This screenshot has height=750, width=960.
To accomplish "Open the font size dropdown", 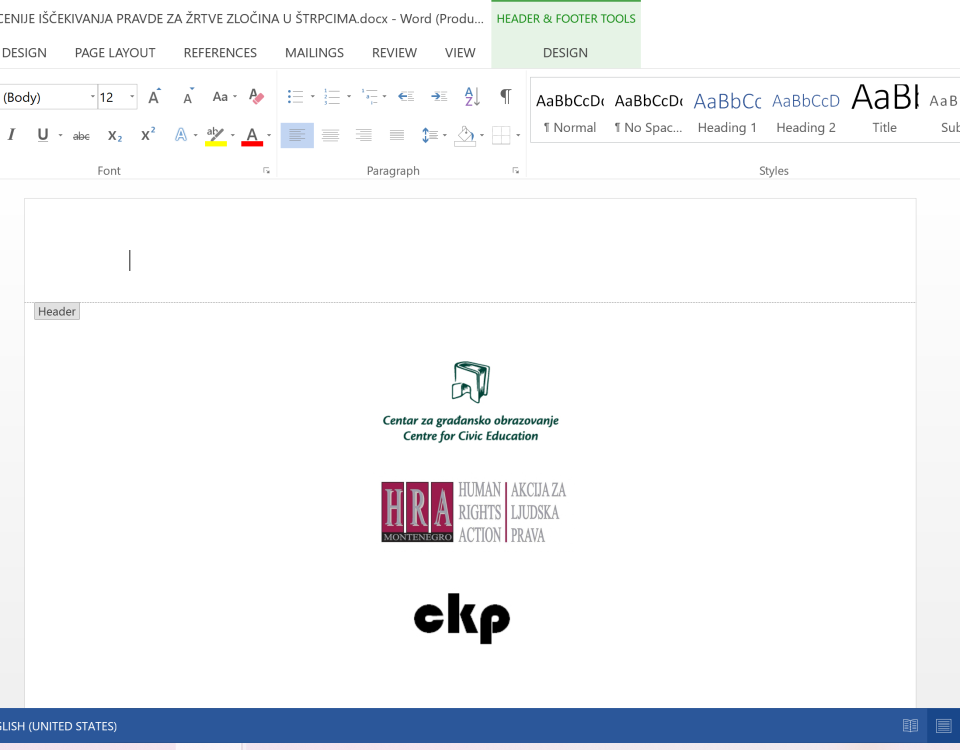I will [x=132, y=97].
